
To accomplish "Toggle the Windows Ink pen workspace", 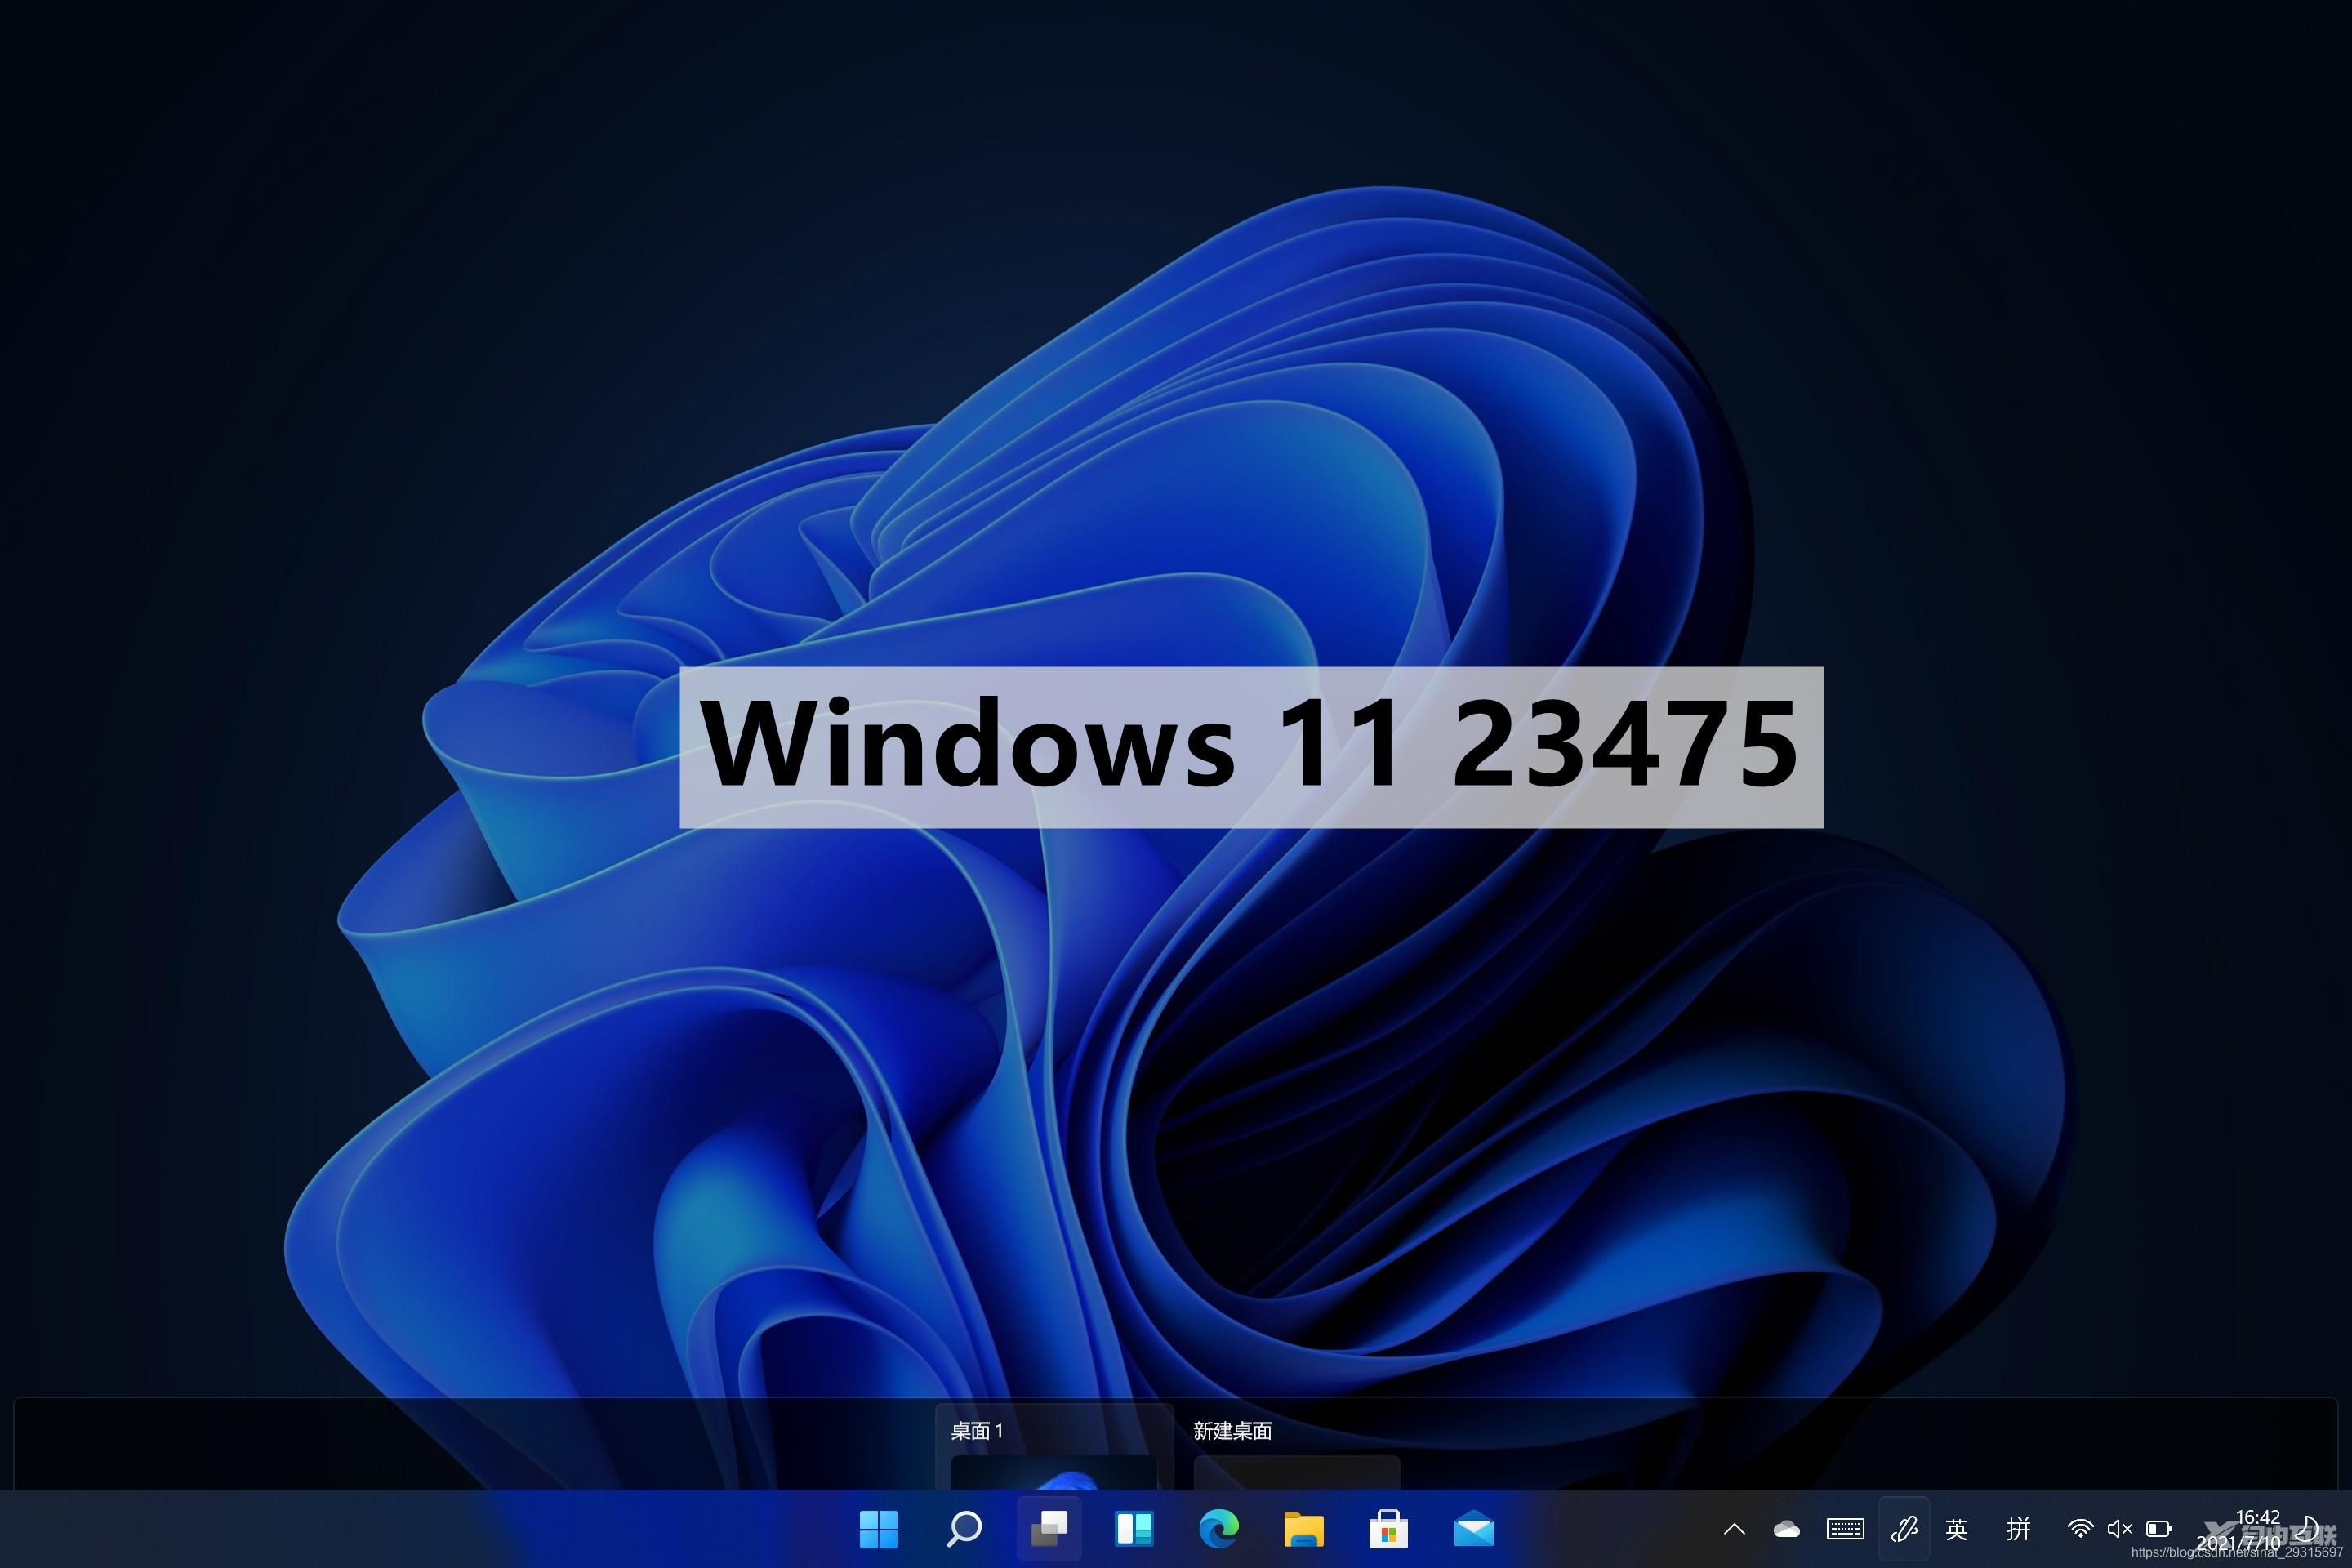I will click(1906, 1529).
